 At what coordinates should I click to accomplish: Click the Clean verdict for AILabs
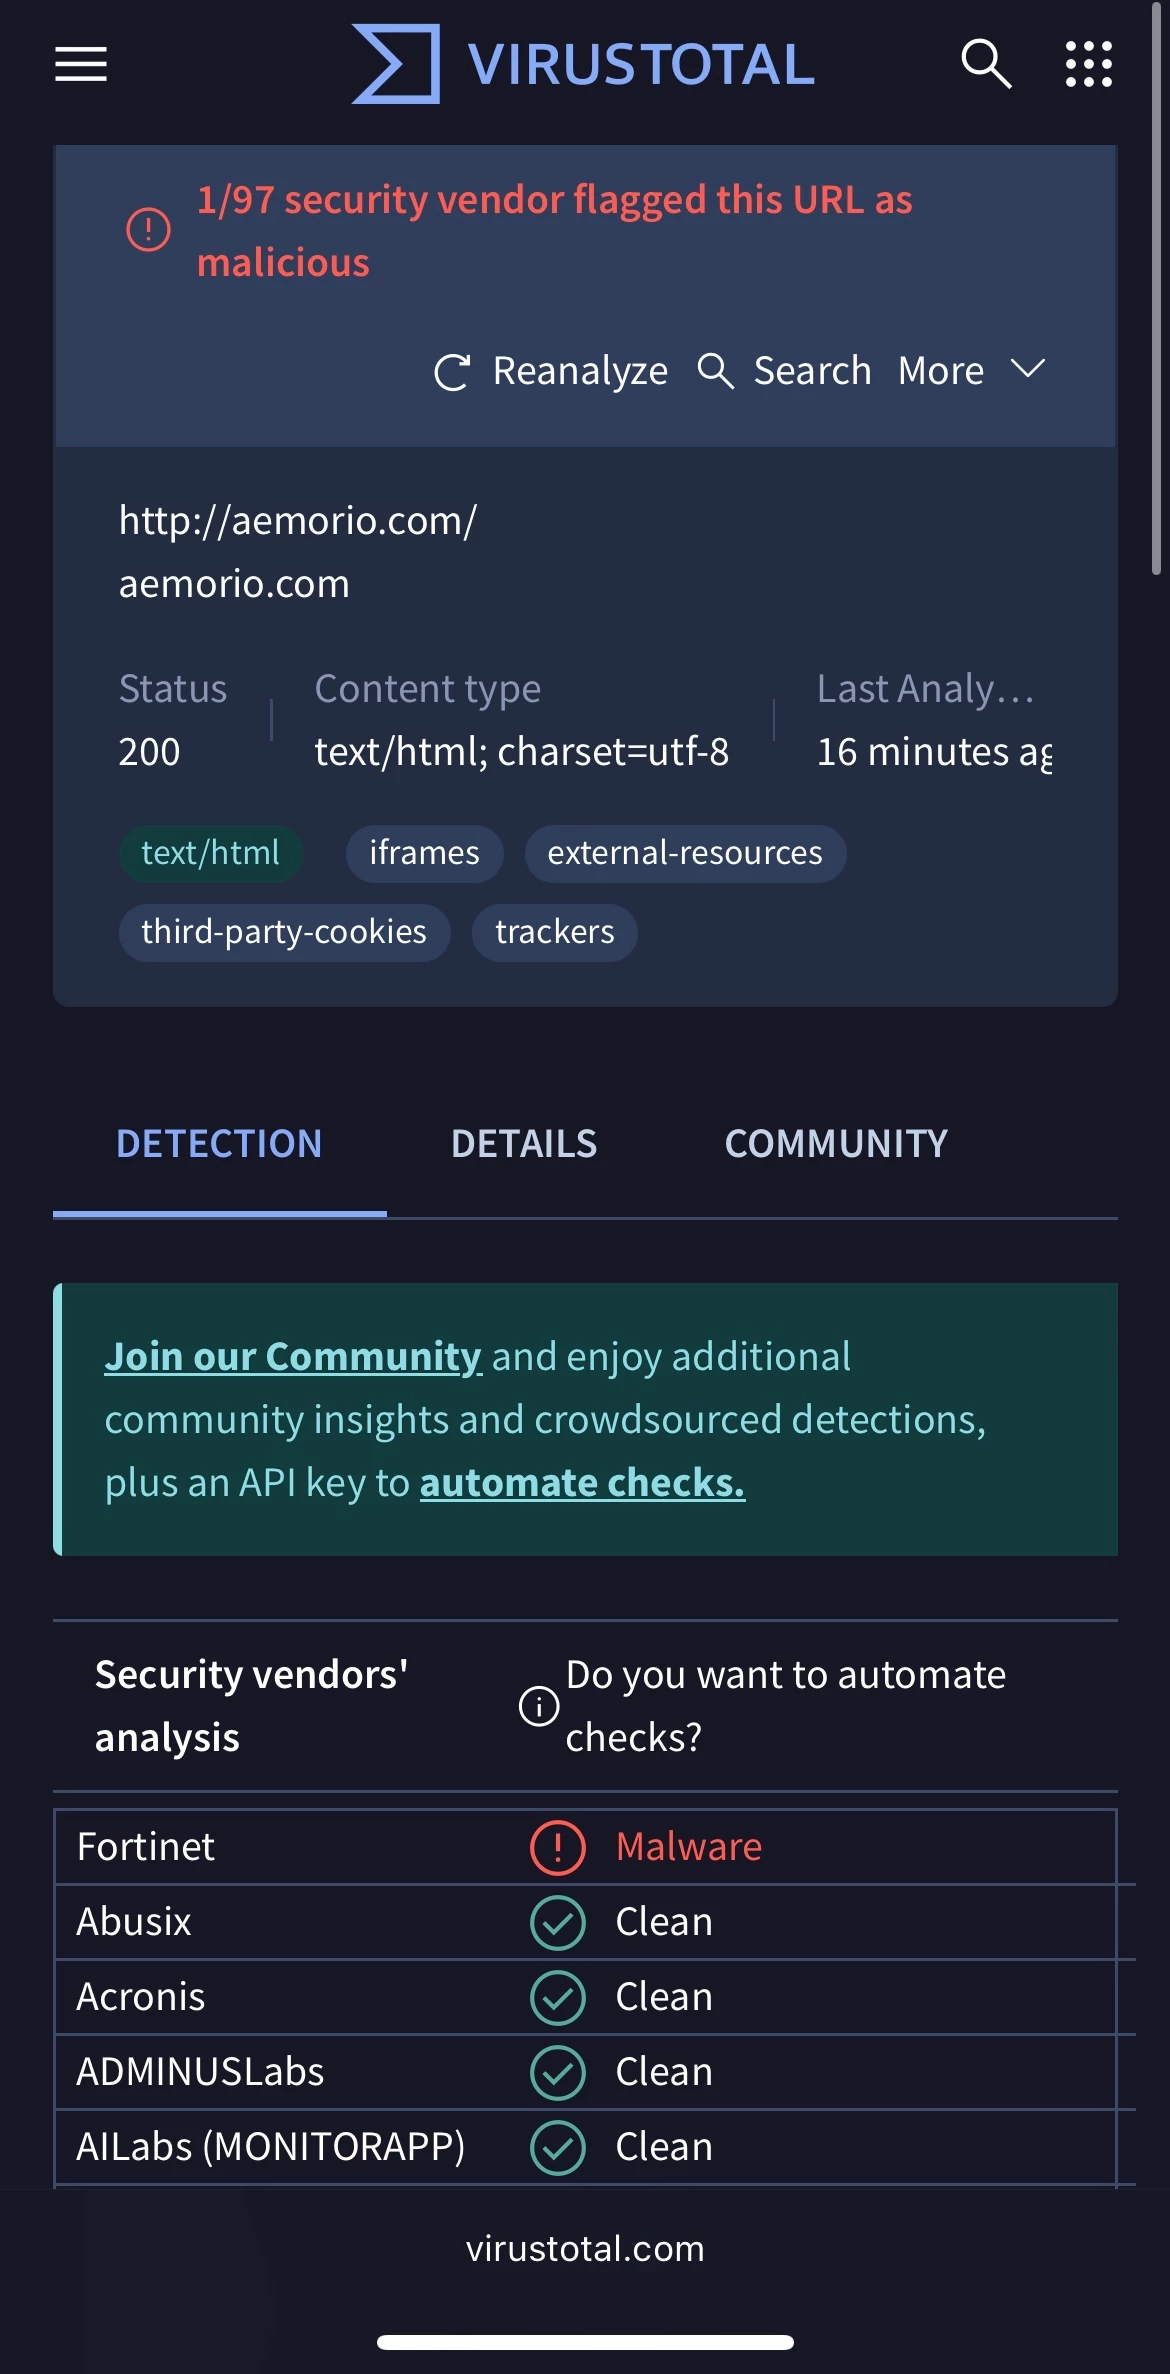point(664,2147)
